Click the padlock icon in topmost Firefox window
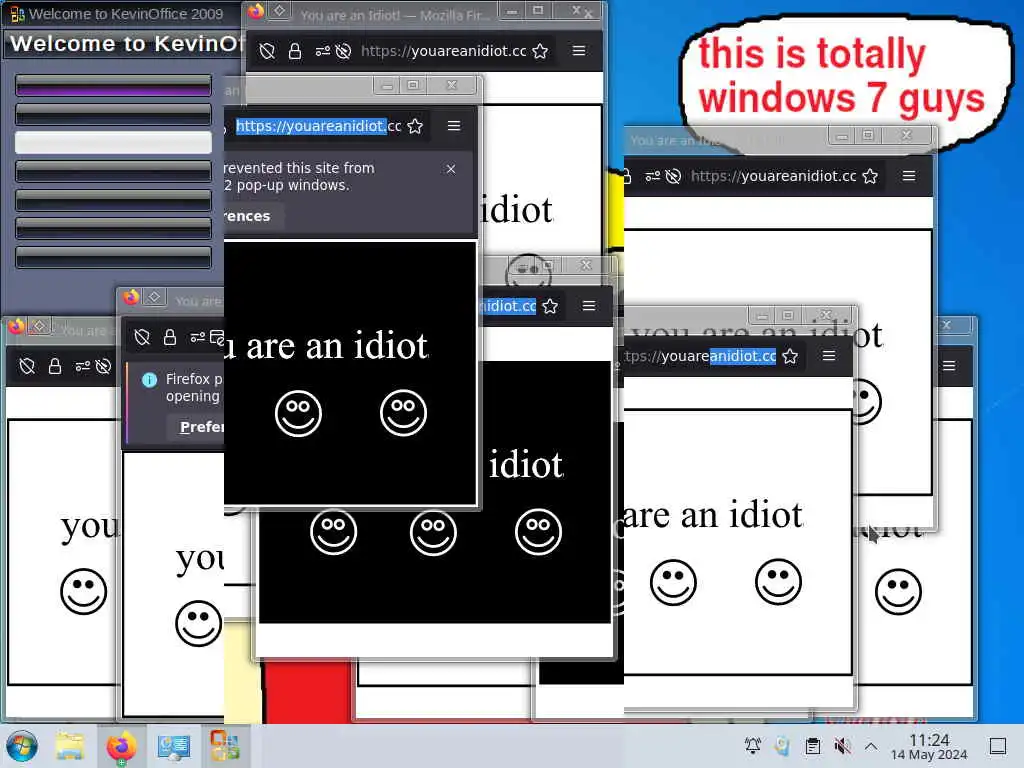 tap(295, 51)
